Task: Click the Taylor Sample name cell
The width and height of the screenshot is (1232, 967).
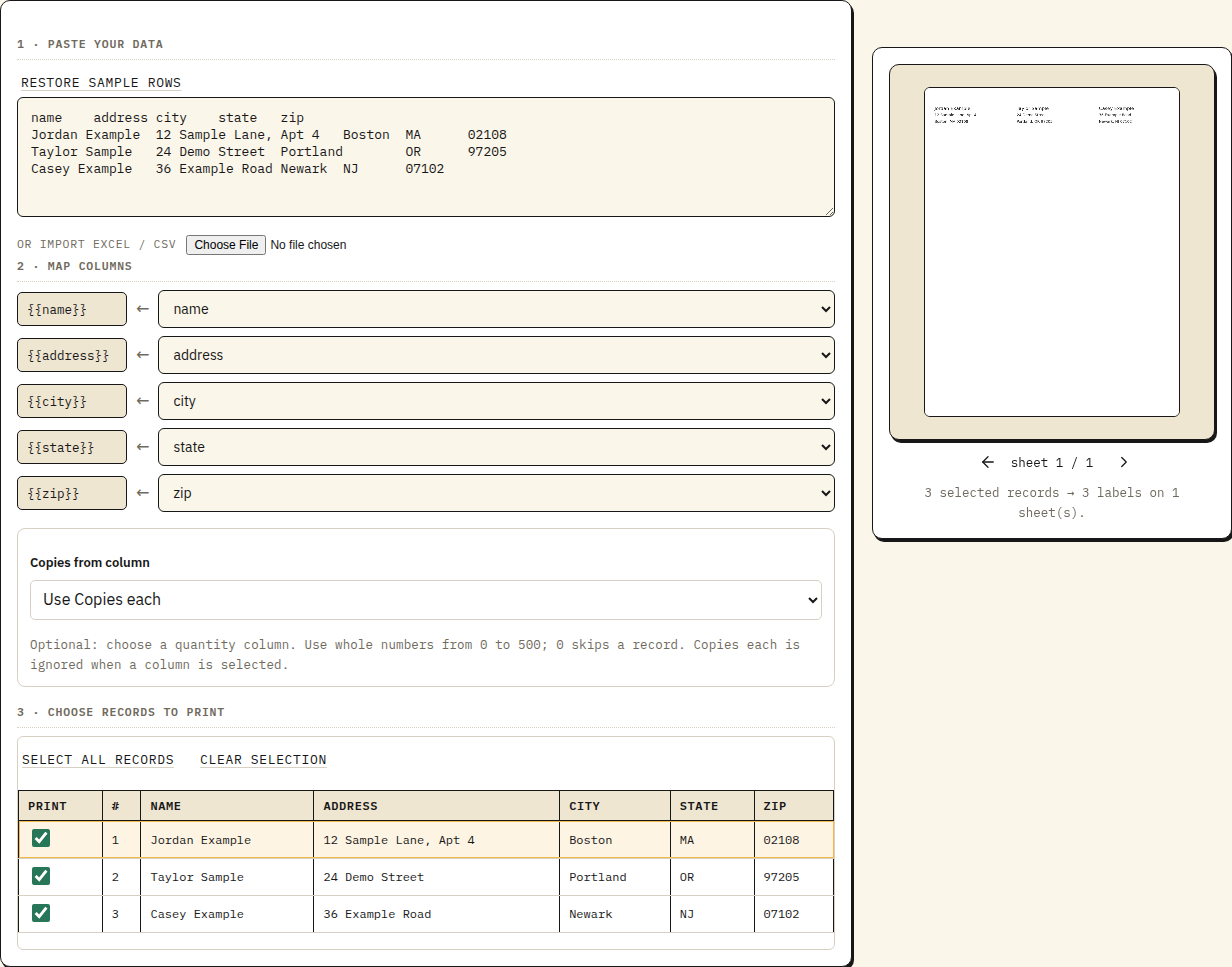Action: point(227,877)
